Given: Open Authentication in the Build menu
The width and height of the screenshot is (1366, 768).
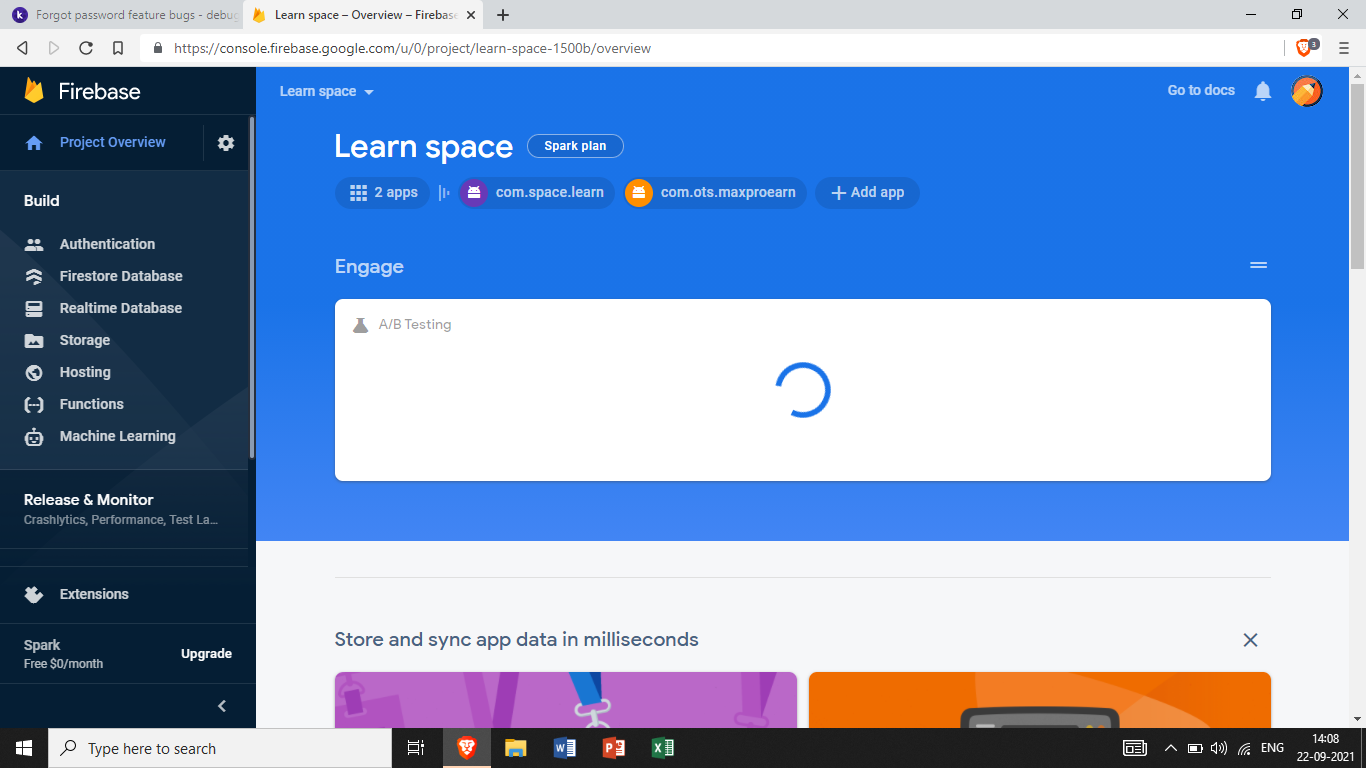Looking at the screenshot, I should click(107, 244).
